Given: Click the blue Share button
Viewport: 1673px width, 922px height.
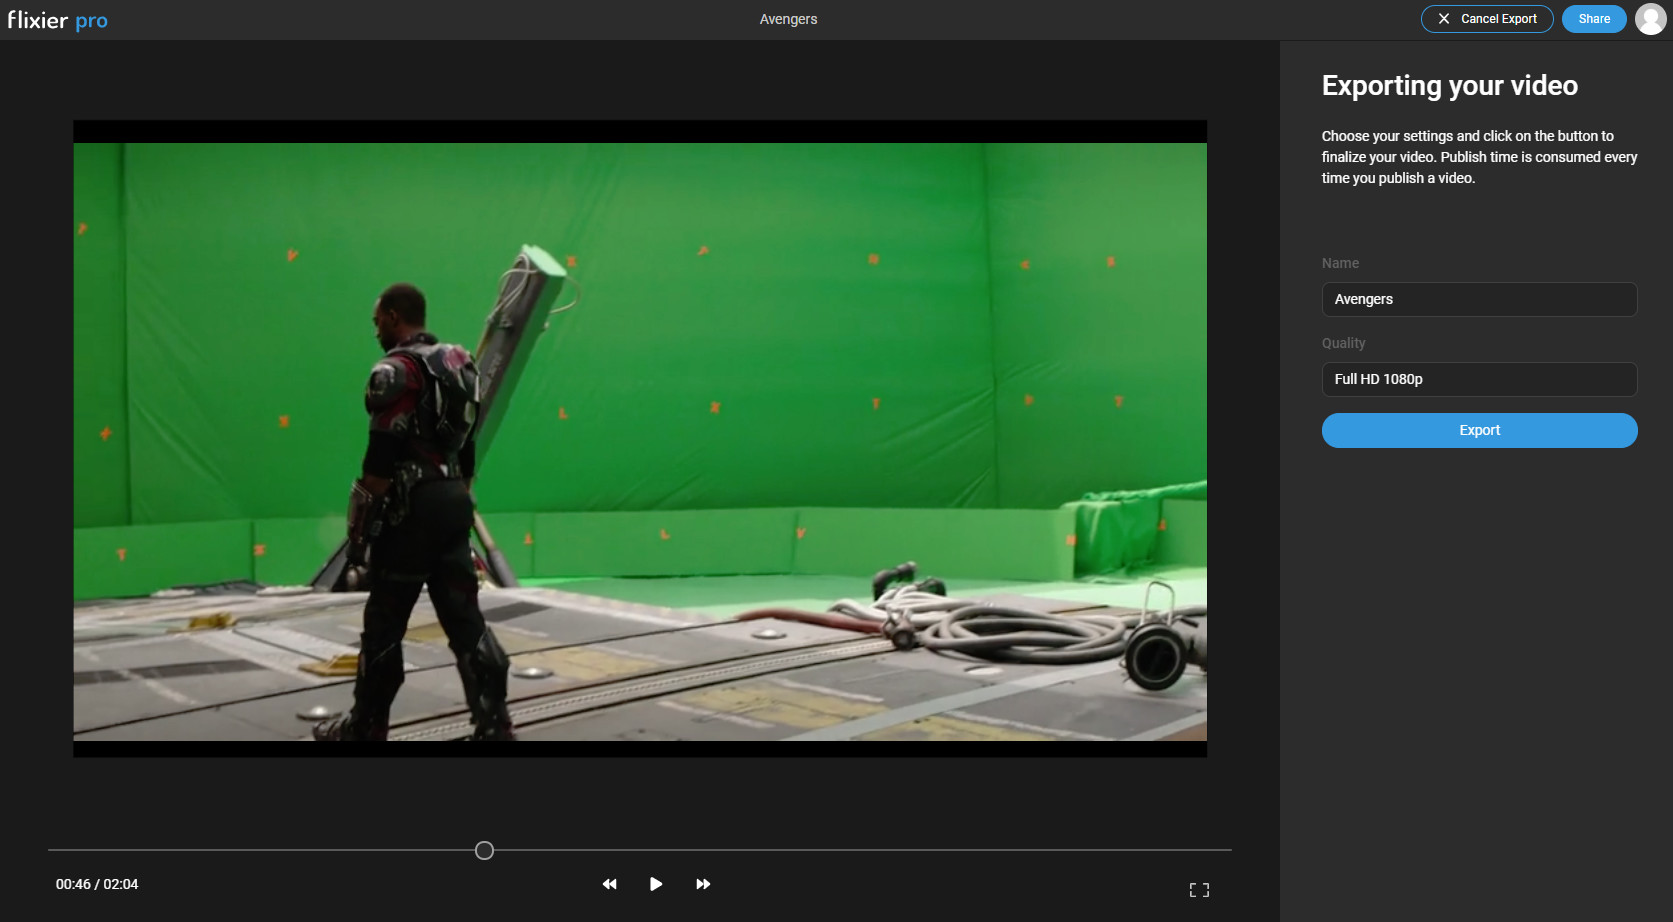Looking at the screenshot, I should click(x=1593, y=19).
